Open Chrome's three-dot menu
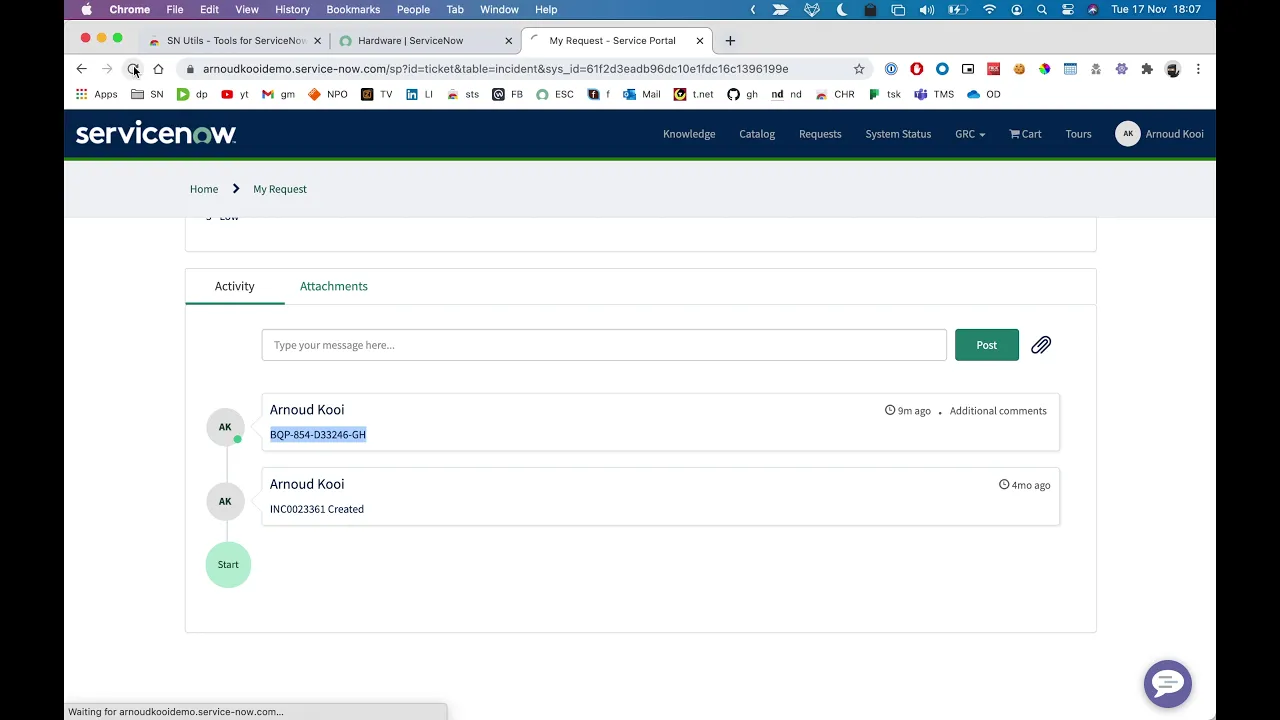Image resolution: width=1280 pixels, height=720 pixels. tap(1198, 69)
